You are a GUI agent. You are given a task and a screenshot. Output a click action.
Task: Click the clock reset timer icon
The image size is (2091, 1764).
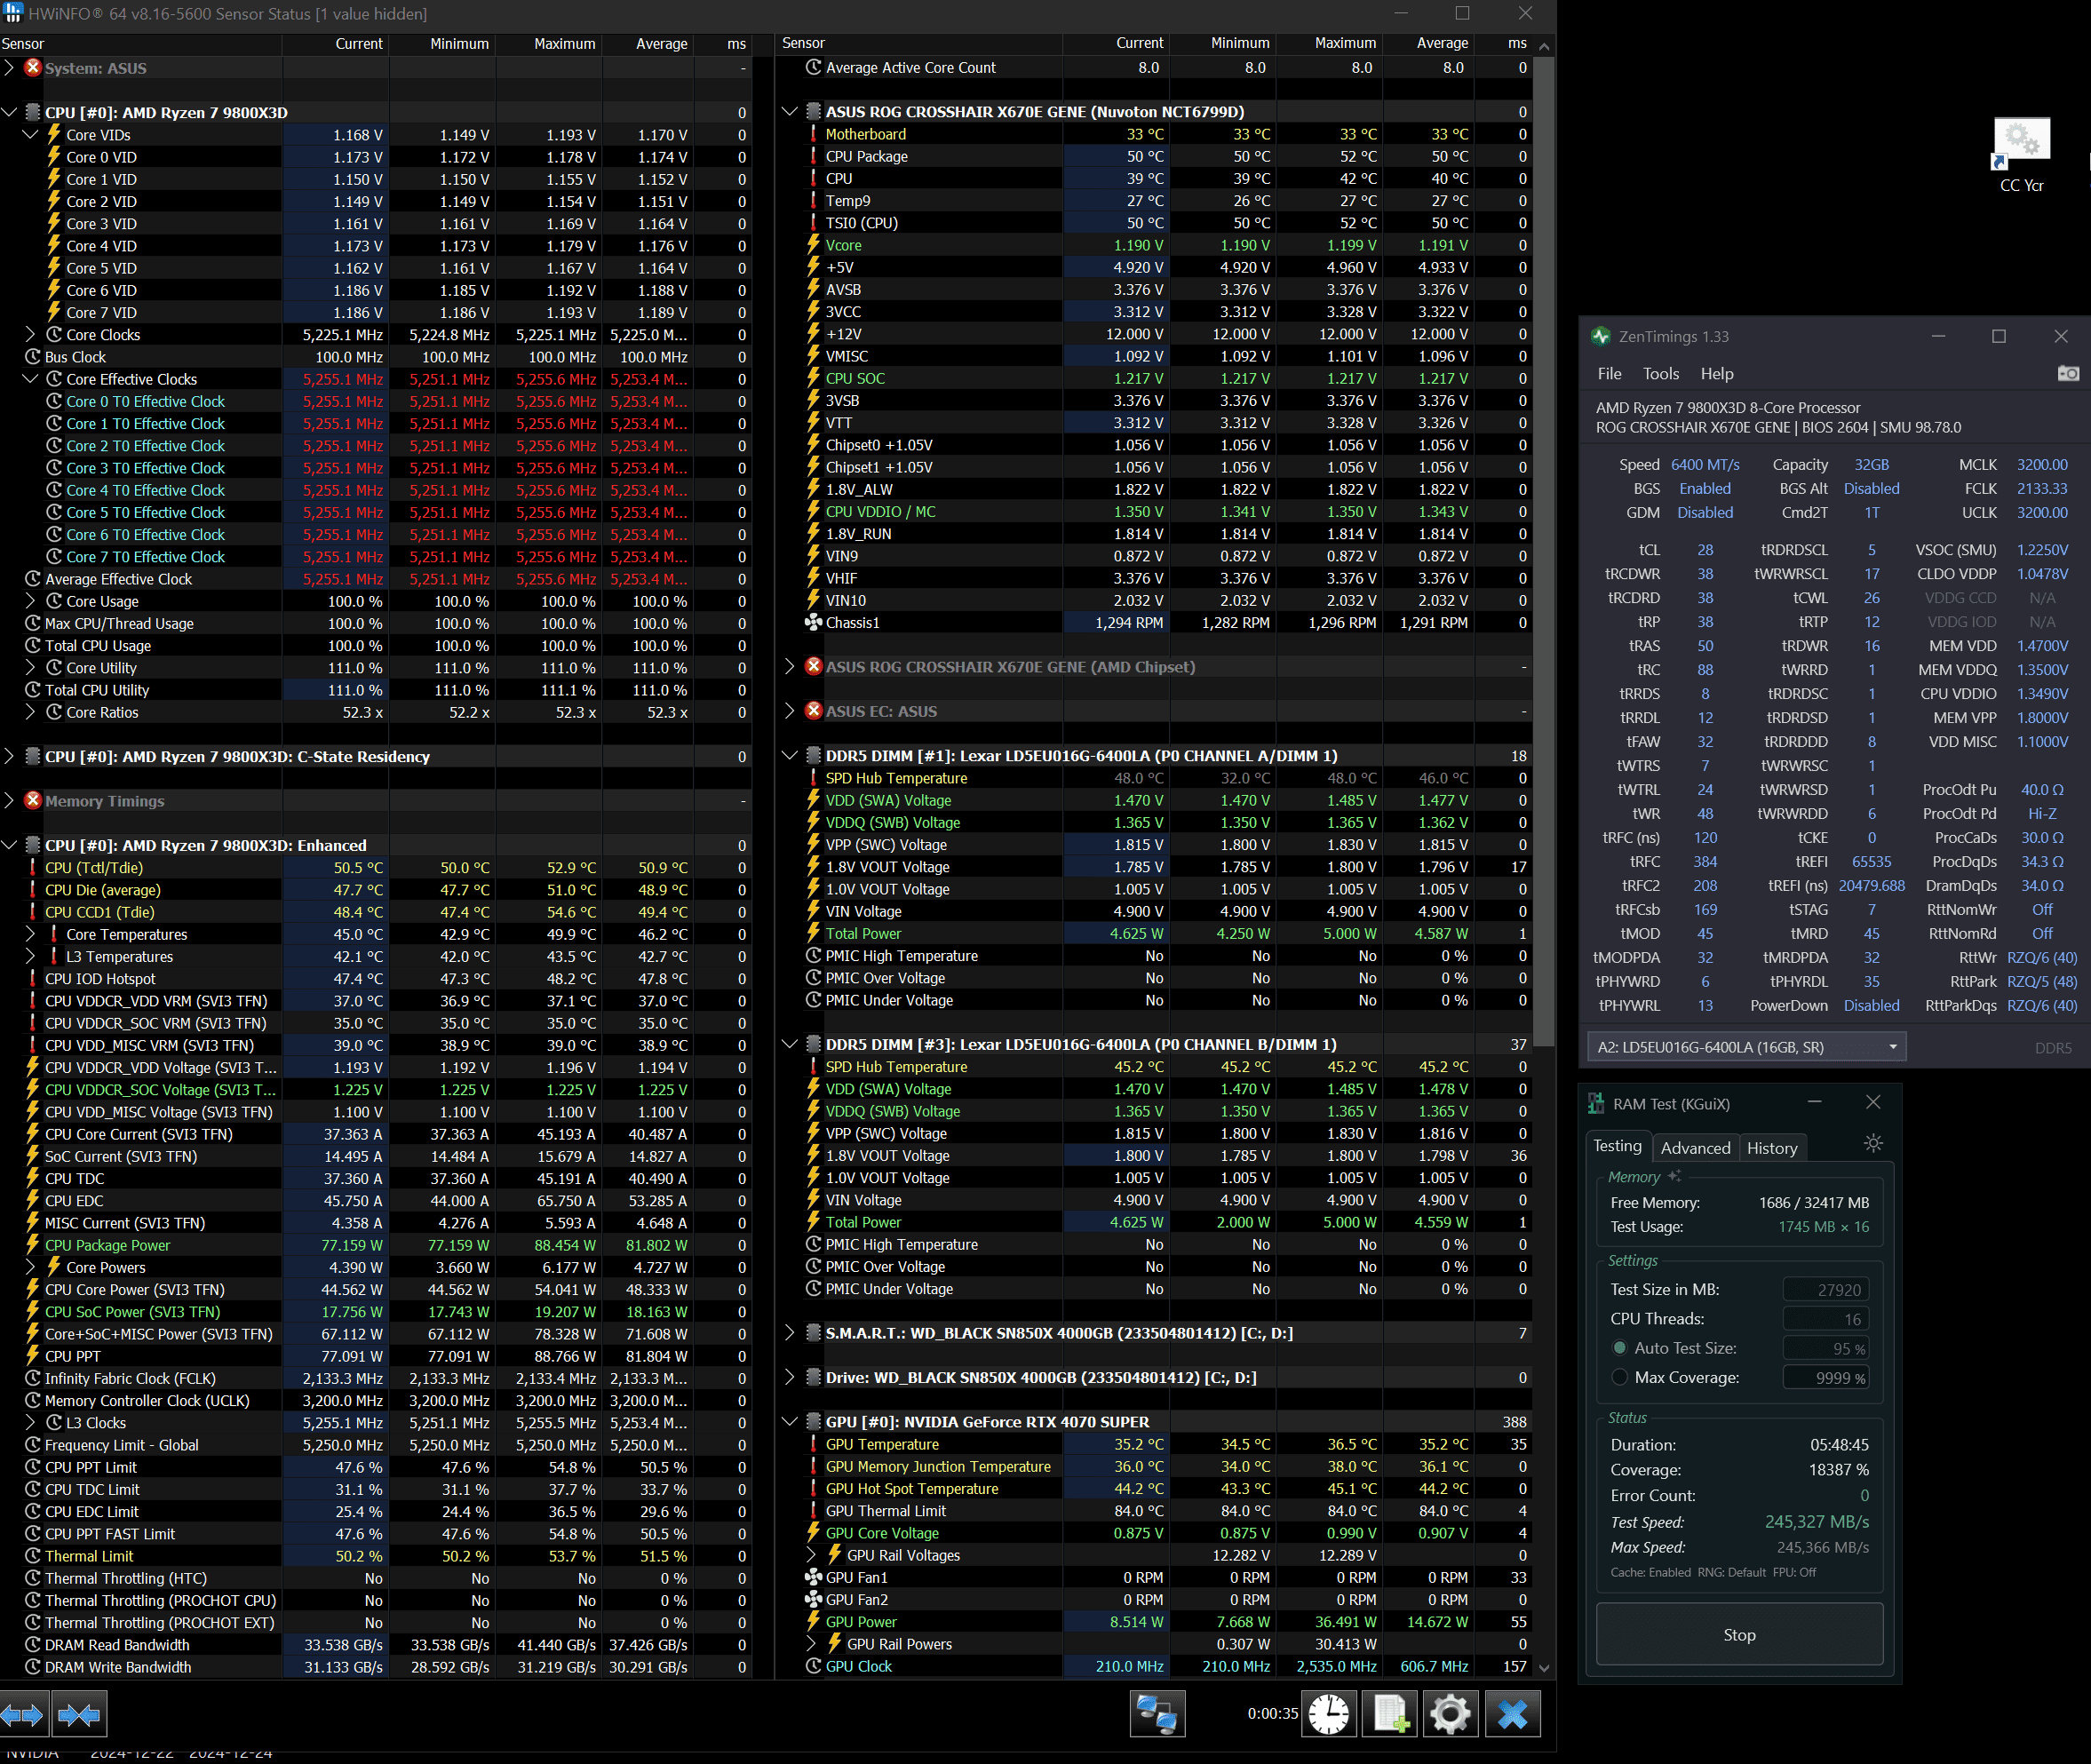coord(1329,1714)
